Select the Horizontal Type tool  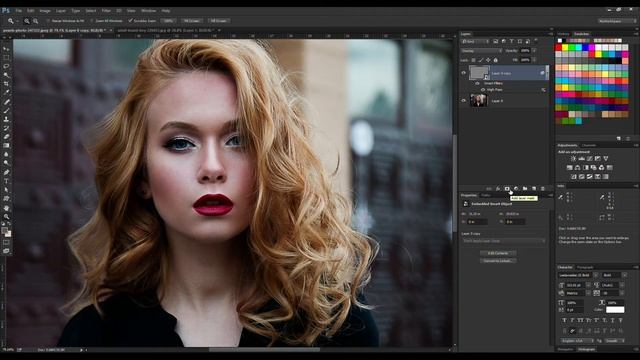pos(6,181)
